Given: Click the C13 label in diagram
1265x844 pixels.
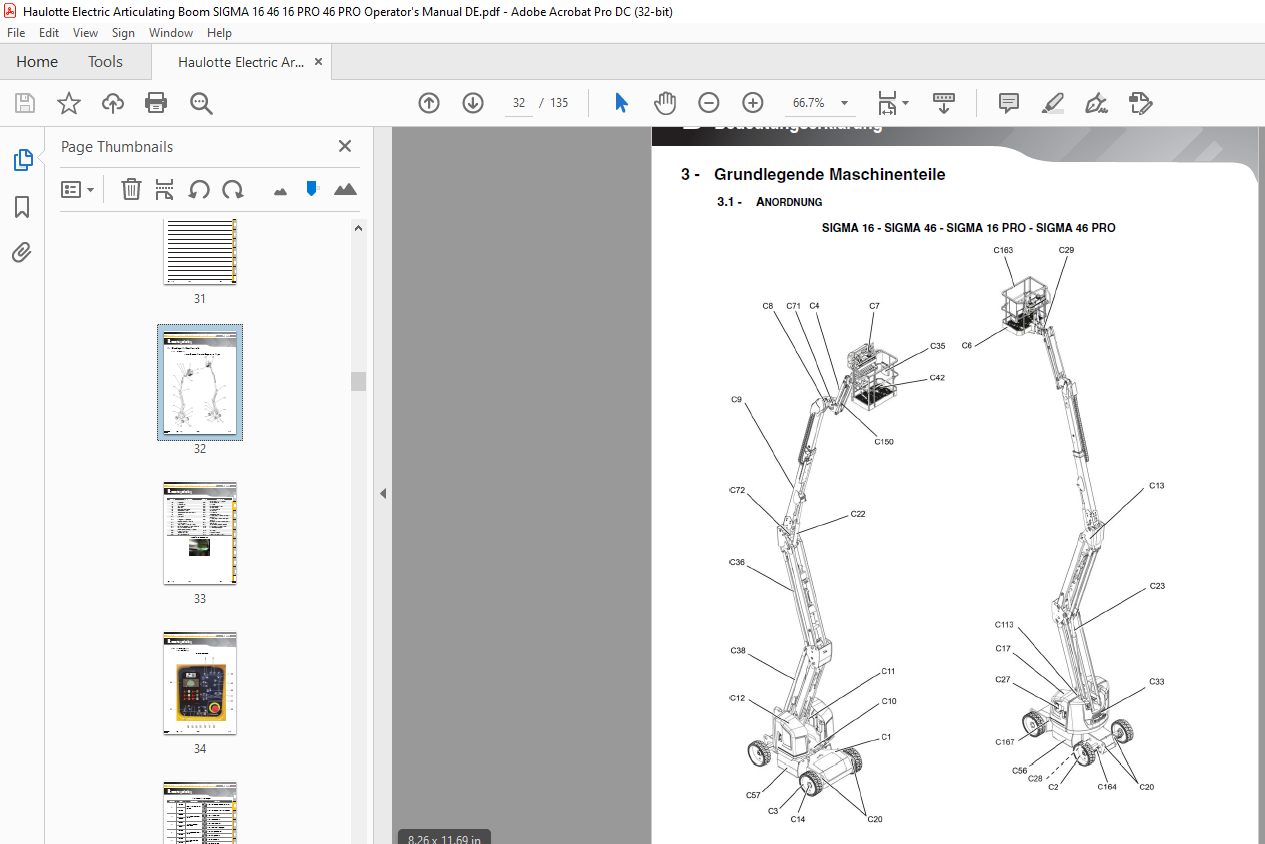Looking at the screenshot, I should pos(1157,486).
